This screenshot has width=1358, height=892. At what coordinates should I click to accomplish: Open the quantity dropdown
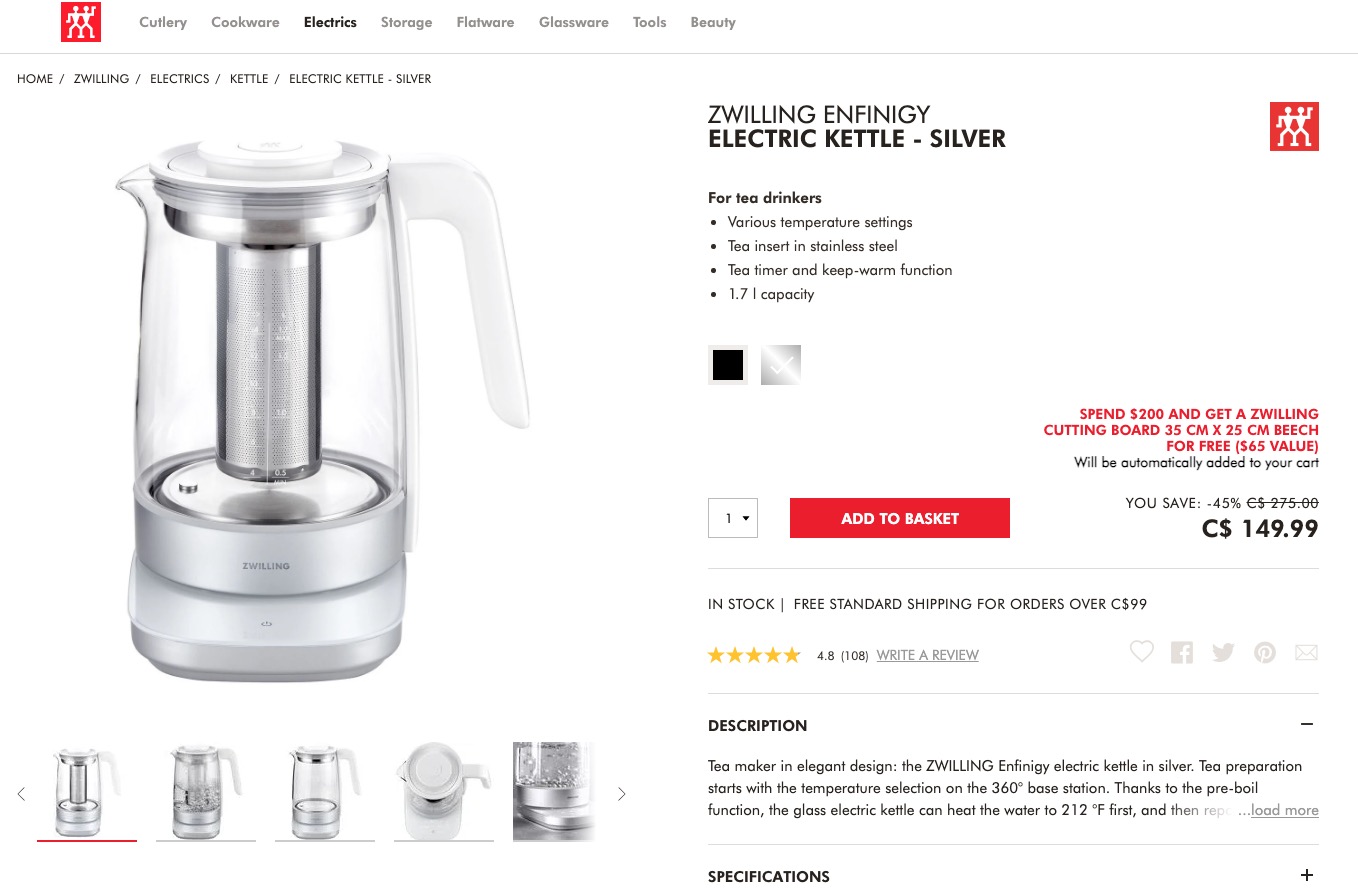tap(733, 518)
